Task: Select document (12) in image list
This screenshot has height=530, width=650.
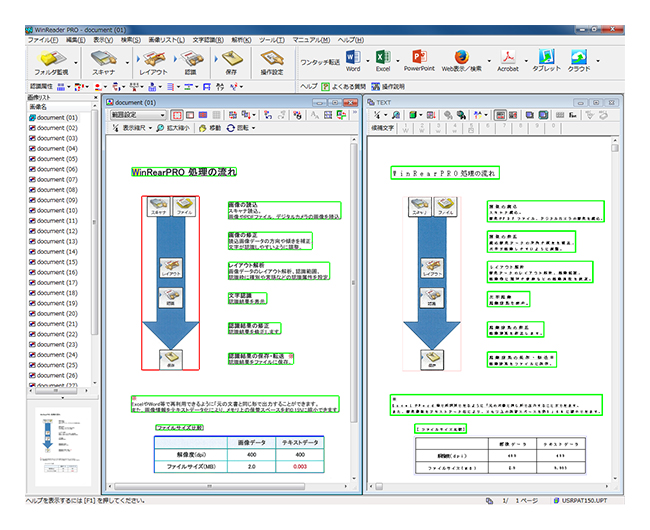Action: pyautogui.click(x=53, y=231)
